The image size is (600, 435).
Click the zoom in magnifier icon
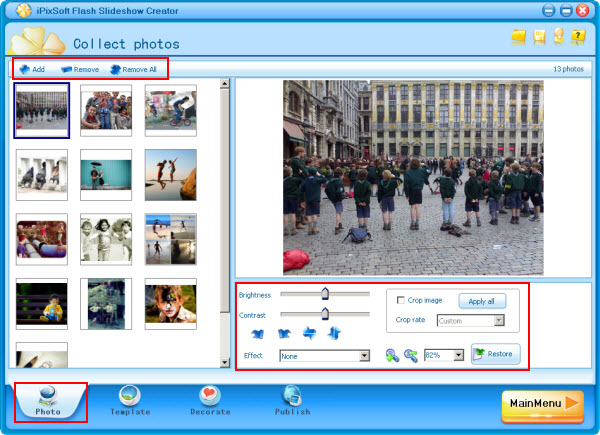pos(391,355)
